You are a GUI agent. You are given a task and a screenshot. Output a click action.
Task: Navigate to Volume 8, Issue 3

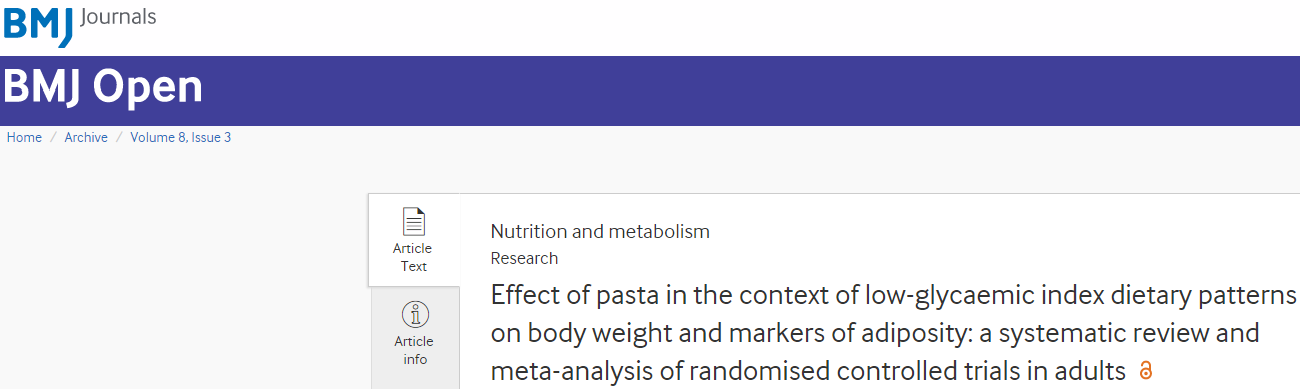coord(181,137)
